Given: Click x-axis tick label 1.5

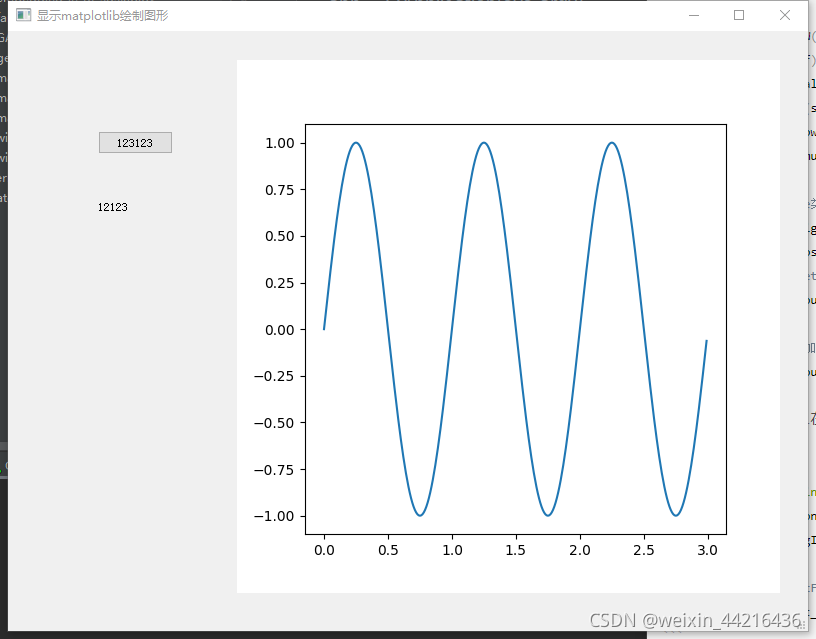Looking at the screenshot, I should pos(516,551).
